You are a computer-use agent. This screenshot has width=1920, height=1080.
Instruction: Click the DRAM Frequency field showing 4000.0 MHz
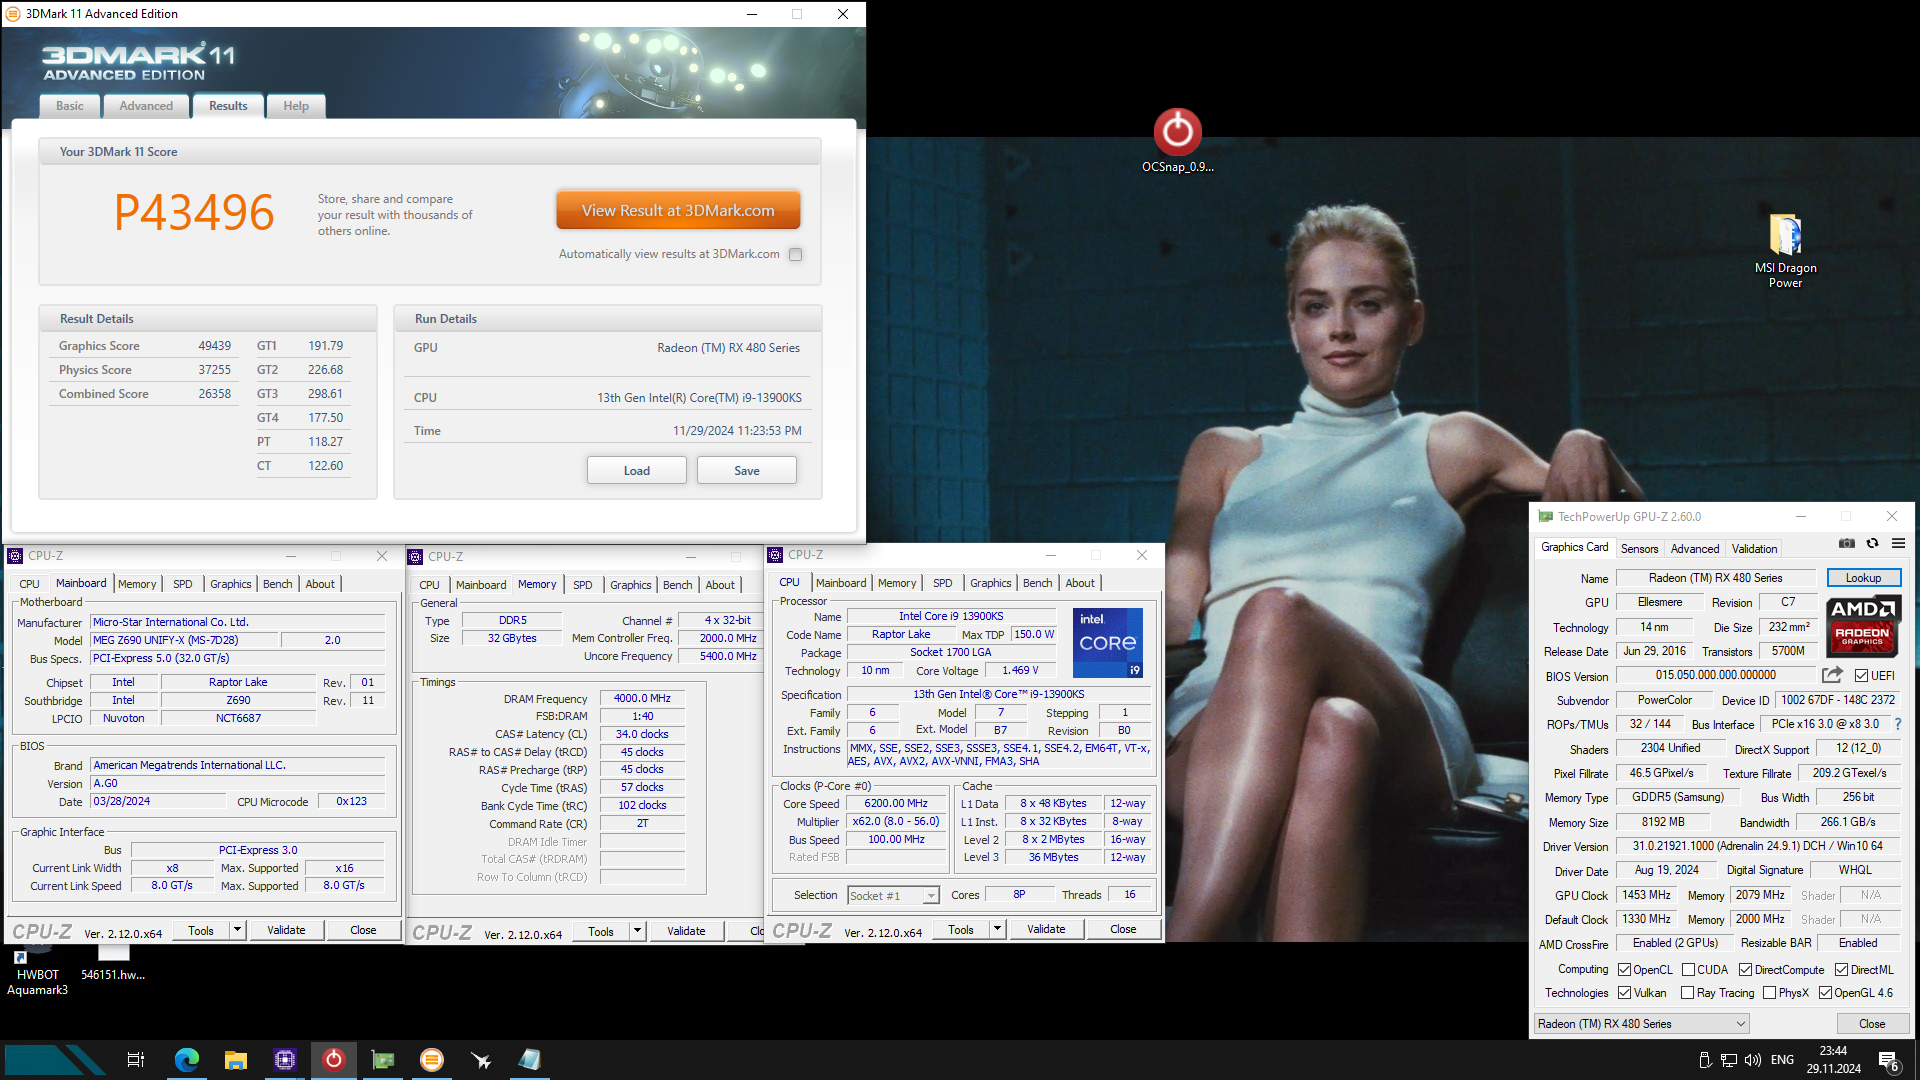click(642, 699)
